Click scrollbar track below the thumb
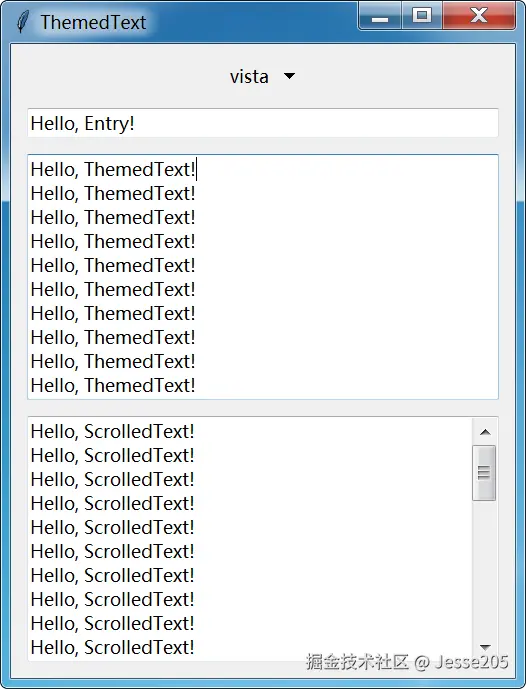 [485, 568]
